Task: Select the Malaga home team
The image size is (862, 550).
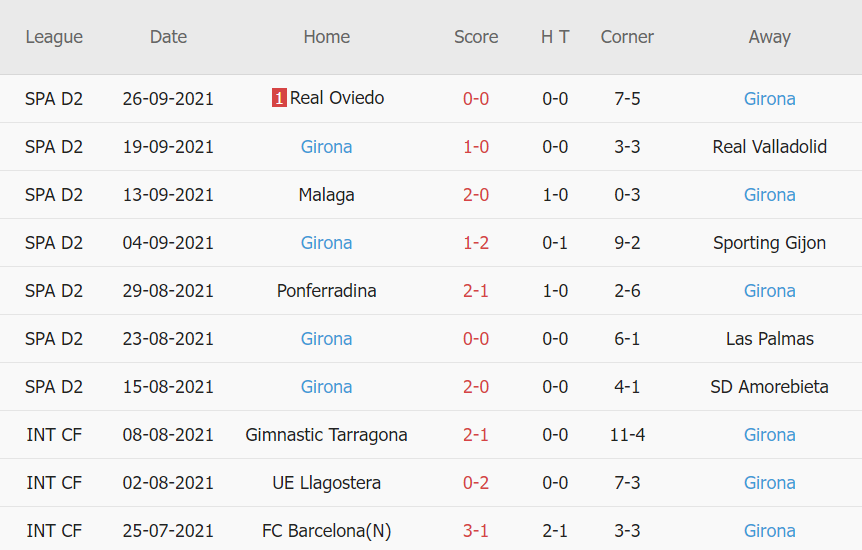Action: coord(326,195)
